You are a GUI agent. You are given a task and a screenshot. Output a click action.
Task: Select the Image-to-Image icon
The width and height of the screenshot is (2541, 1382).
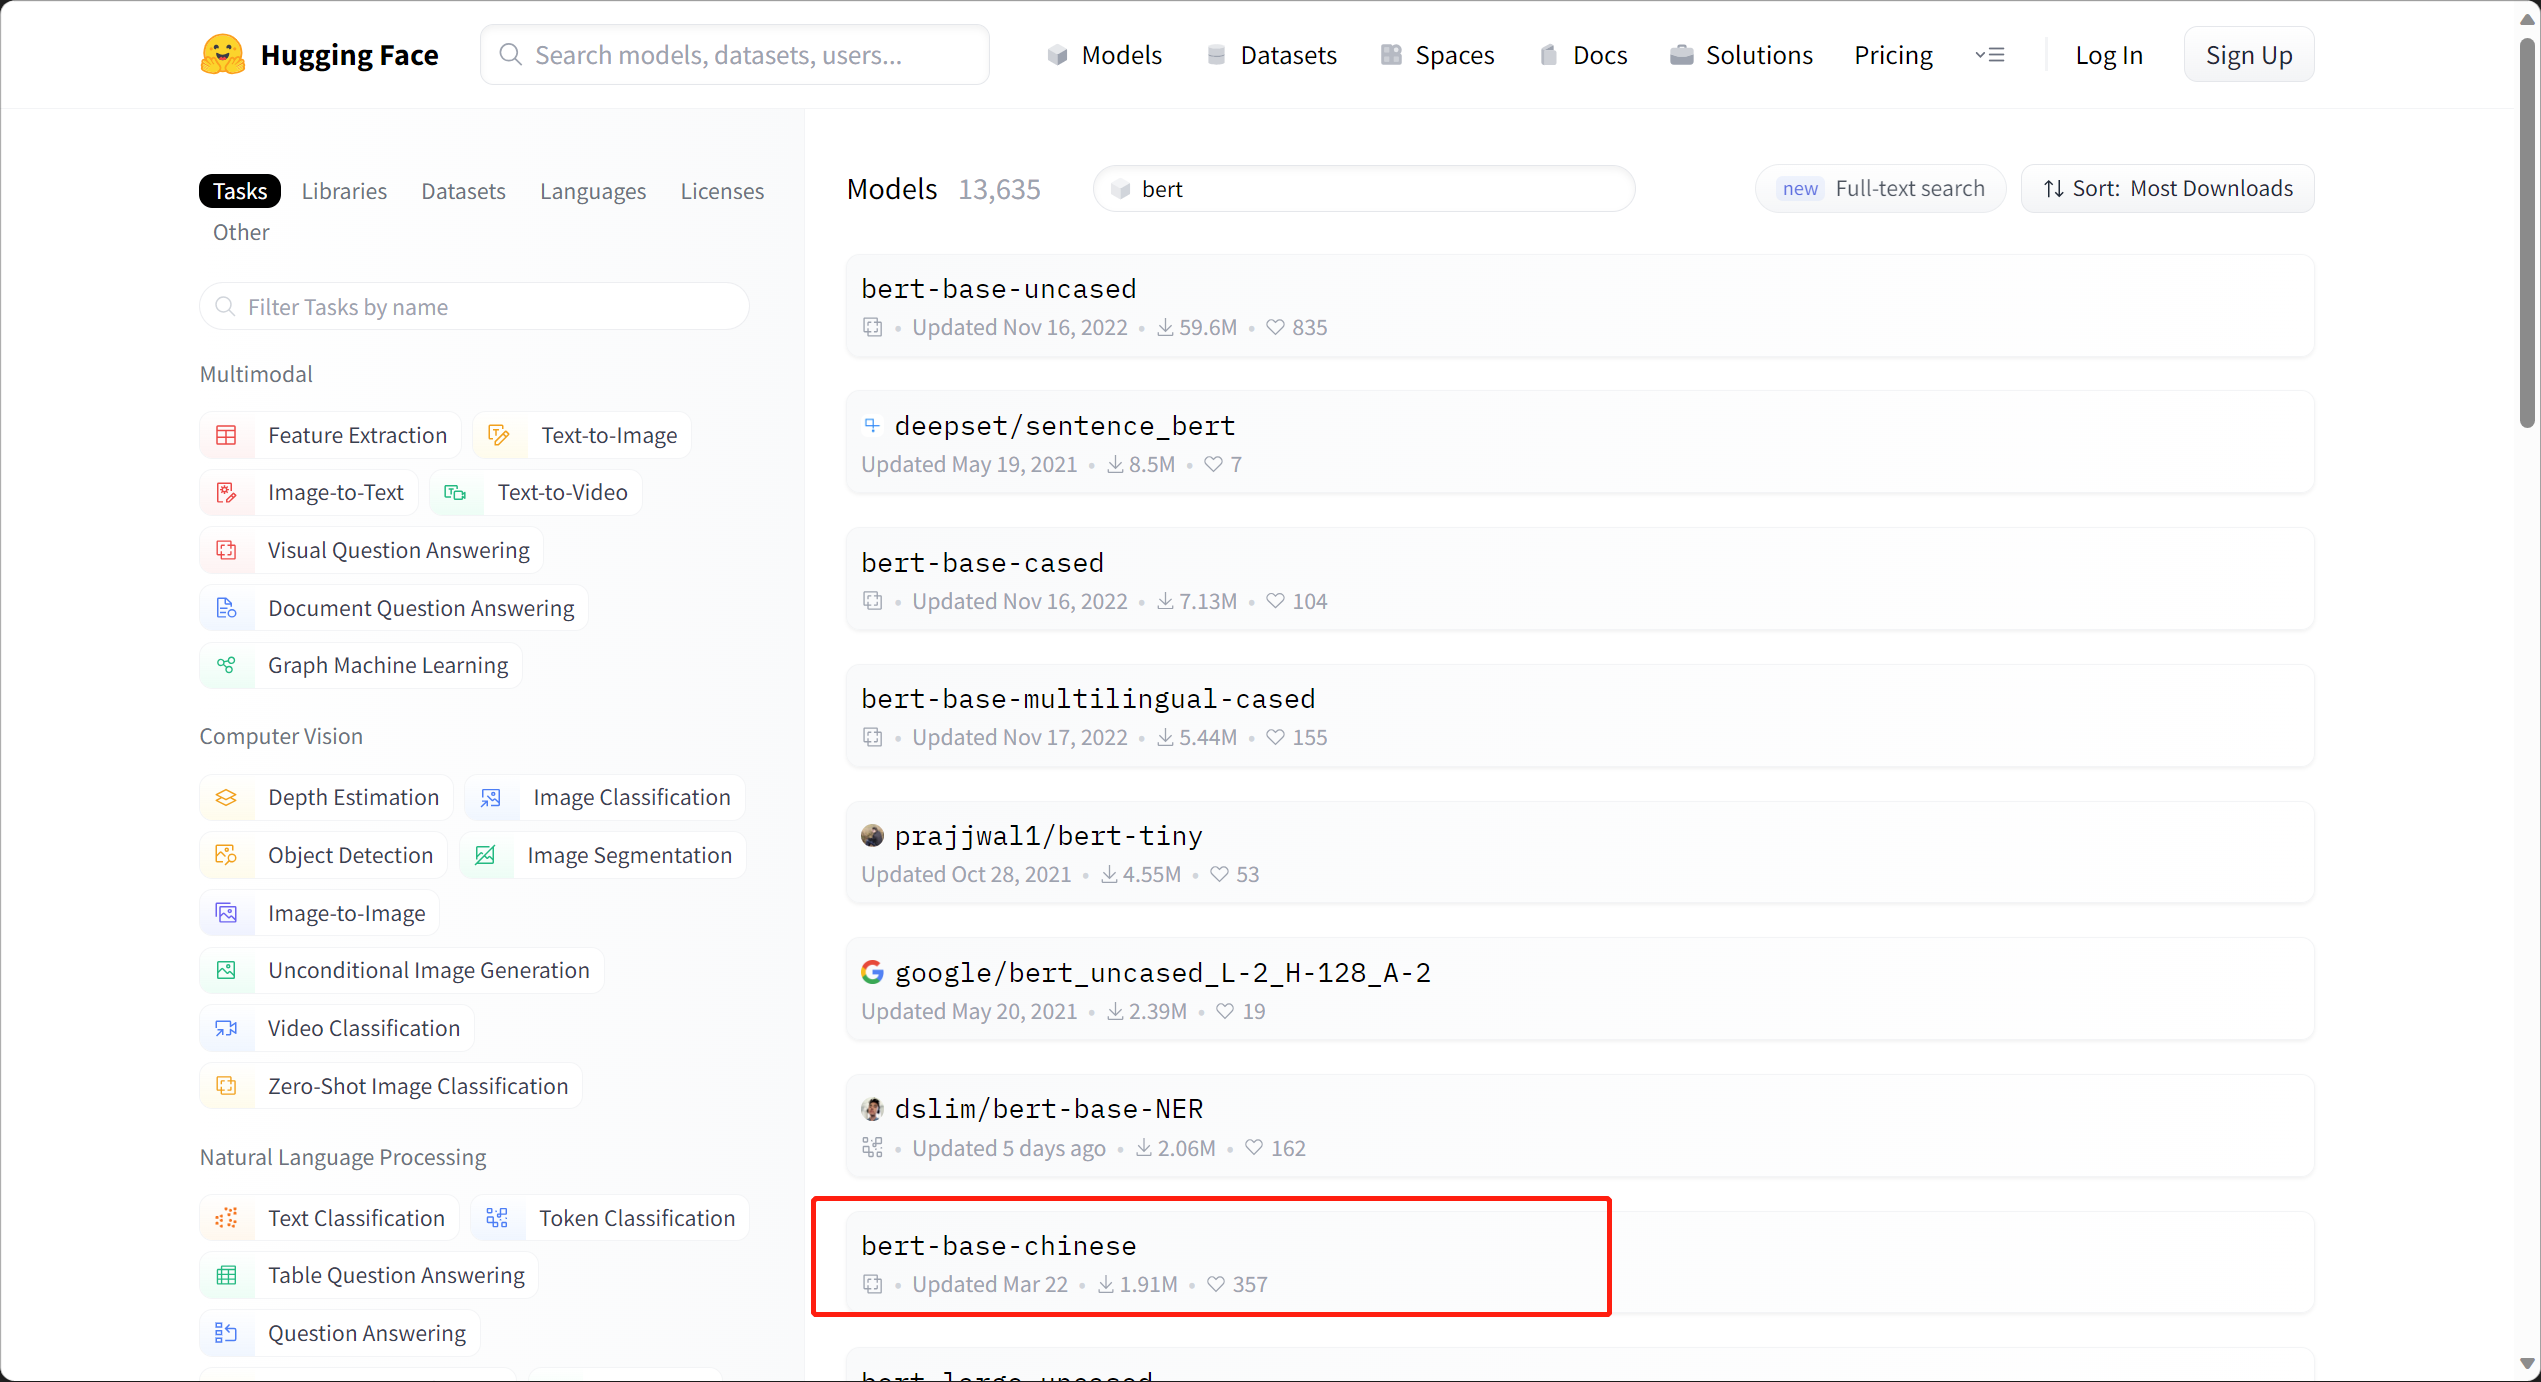227,913
